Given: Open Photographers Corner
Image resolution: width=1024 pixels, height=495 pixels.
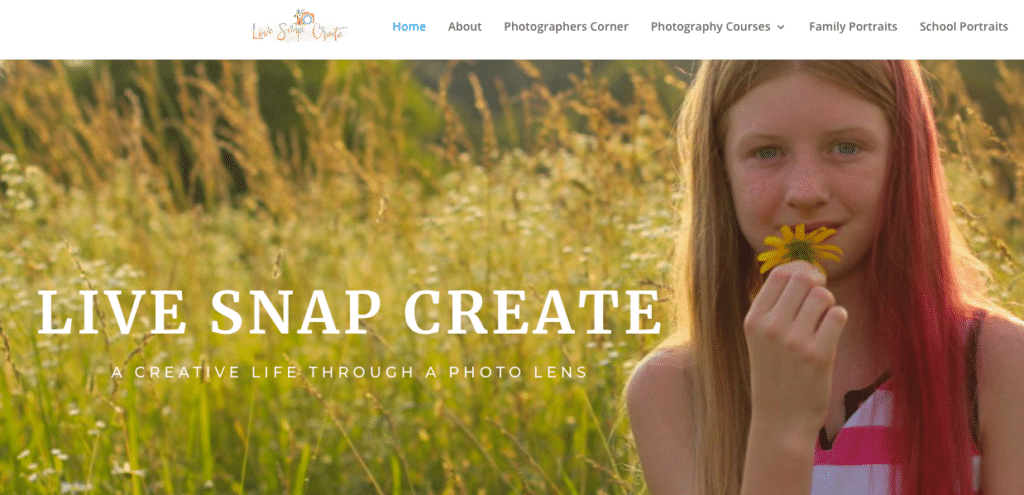Looking at the screenshot, I should 566,27.
